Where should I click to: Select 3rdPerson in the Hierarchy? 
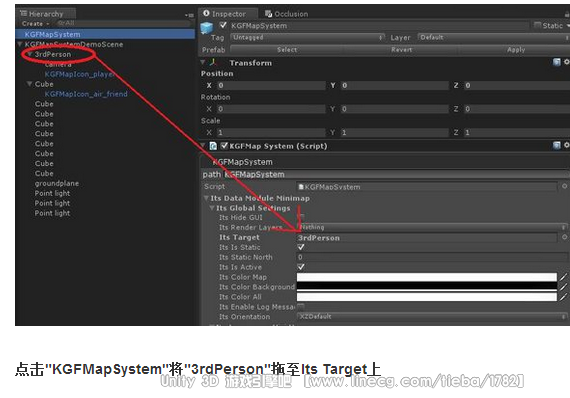click(x=53, y=54)
